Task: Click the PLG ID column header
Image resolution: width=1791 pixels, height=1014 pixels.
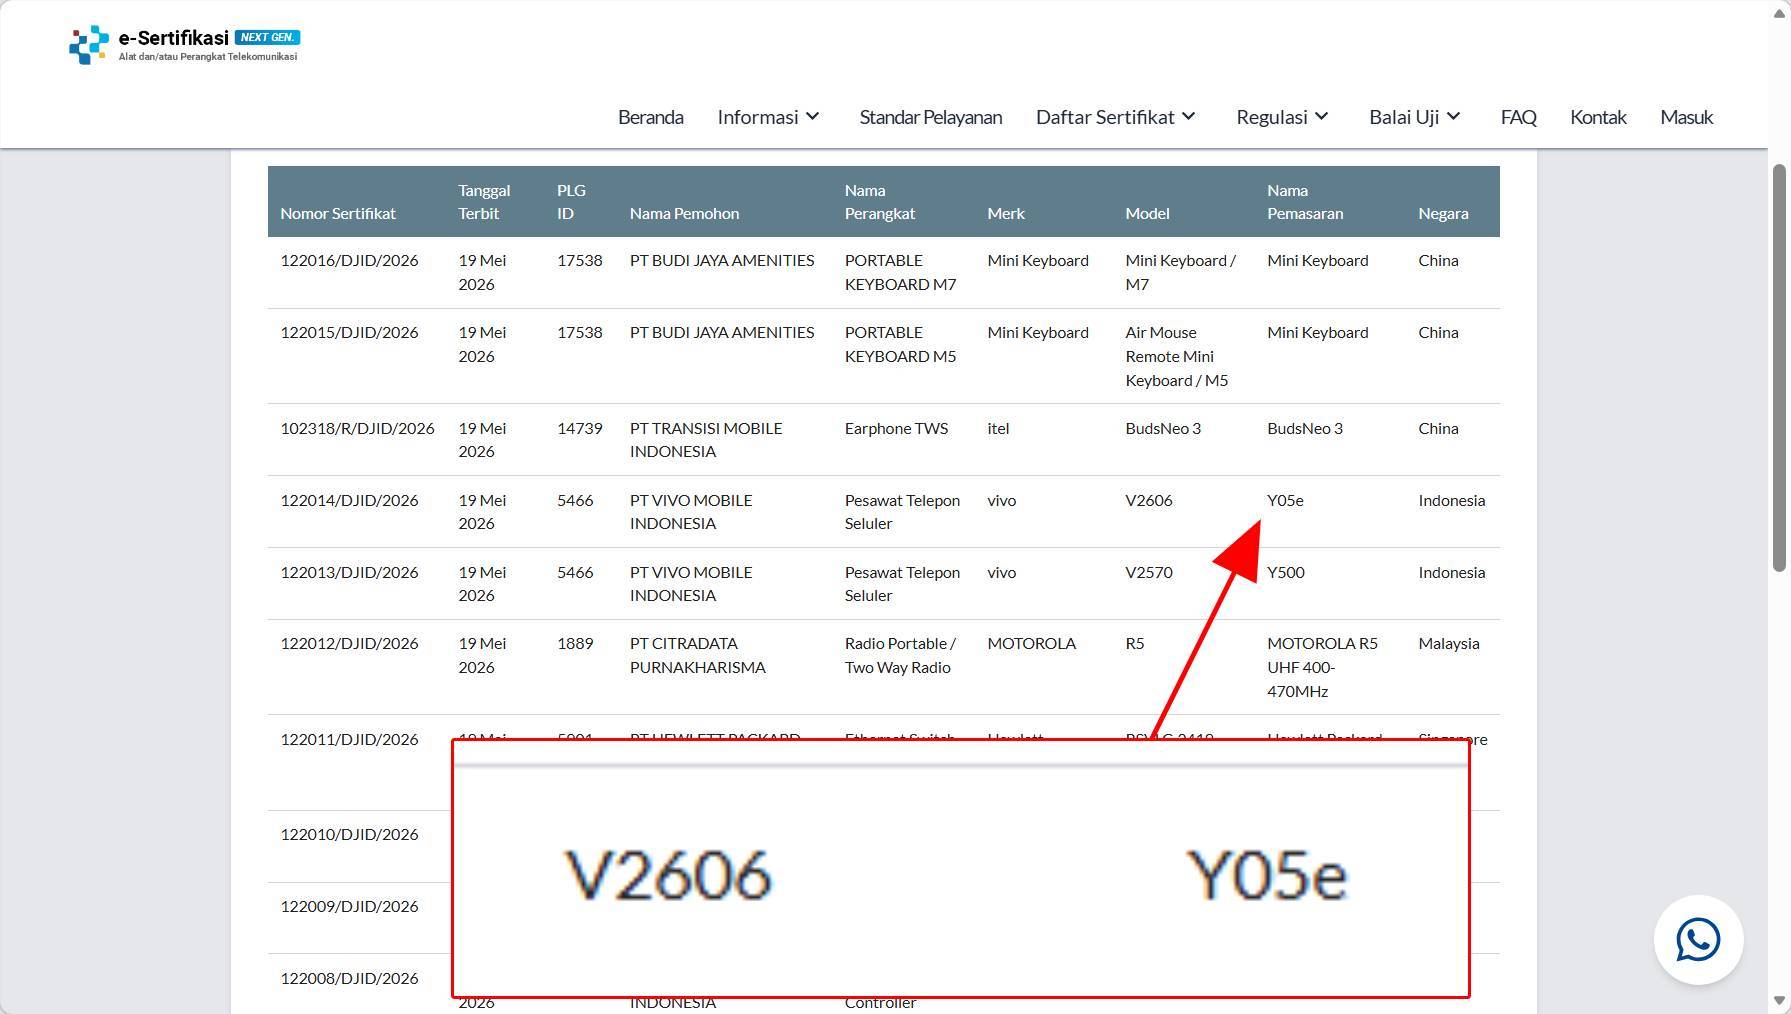Action: [571, 202]
